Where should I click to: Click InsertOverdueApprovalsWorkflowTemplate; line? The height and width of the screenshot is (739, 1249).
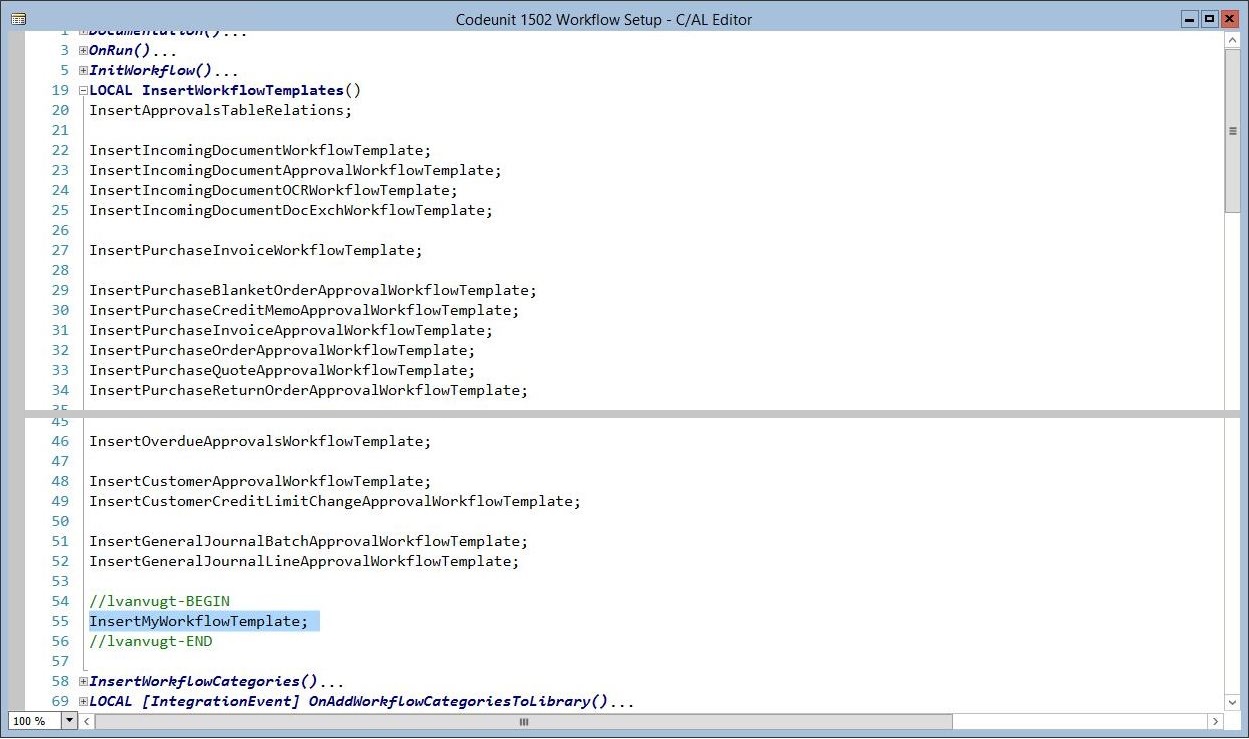(x=260, y=441)
